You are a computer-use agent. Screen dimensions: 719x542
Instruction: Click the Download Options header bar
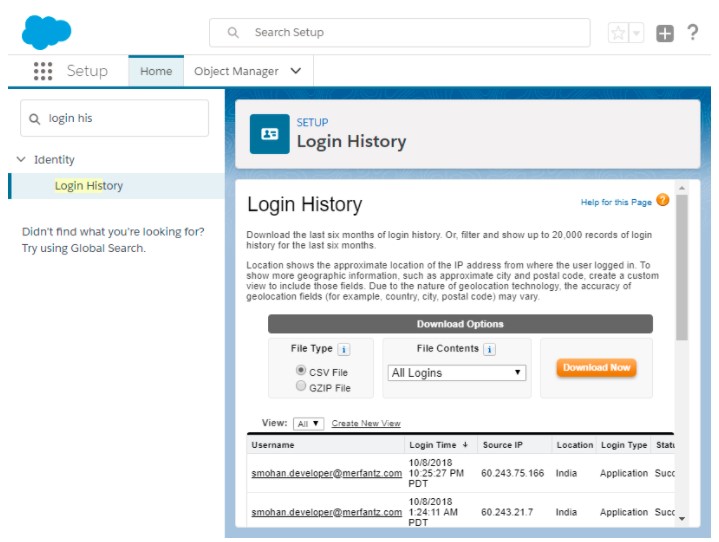tap(460, 324)
